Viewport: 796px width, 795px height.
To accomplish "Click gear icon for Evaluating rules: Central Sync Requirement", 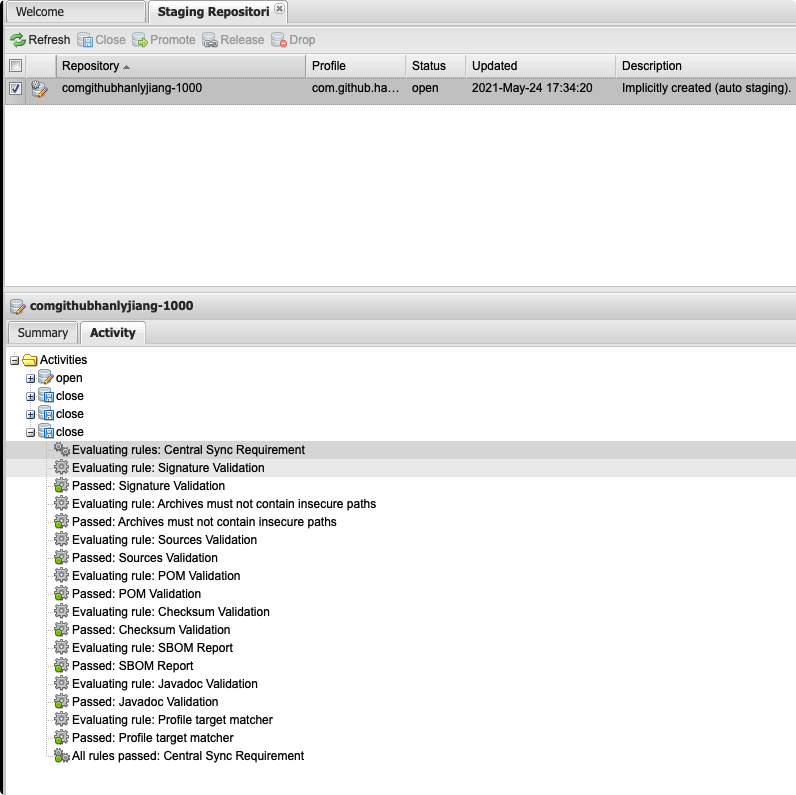I will click(x=61, y=449).
